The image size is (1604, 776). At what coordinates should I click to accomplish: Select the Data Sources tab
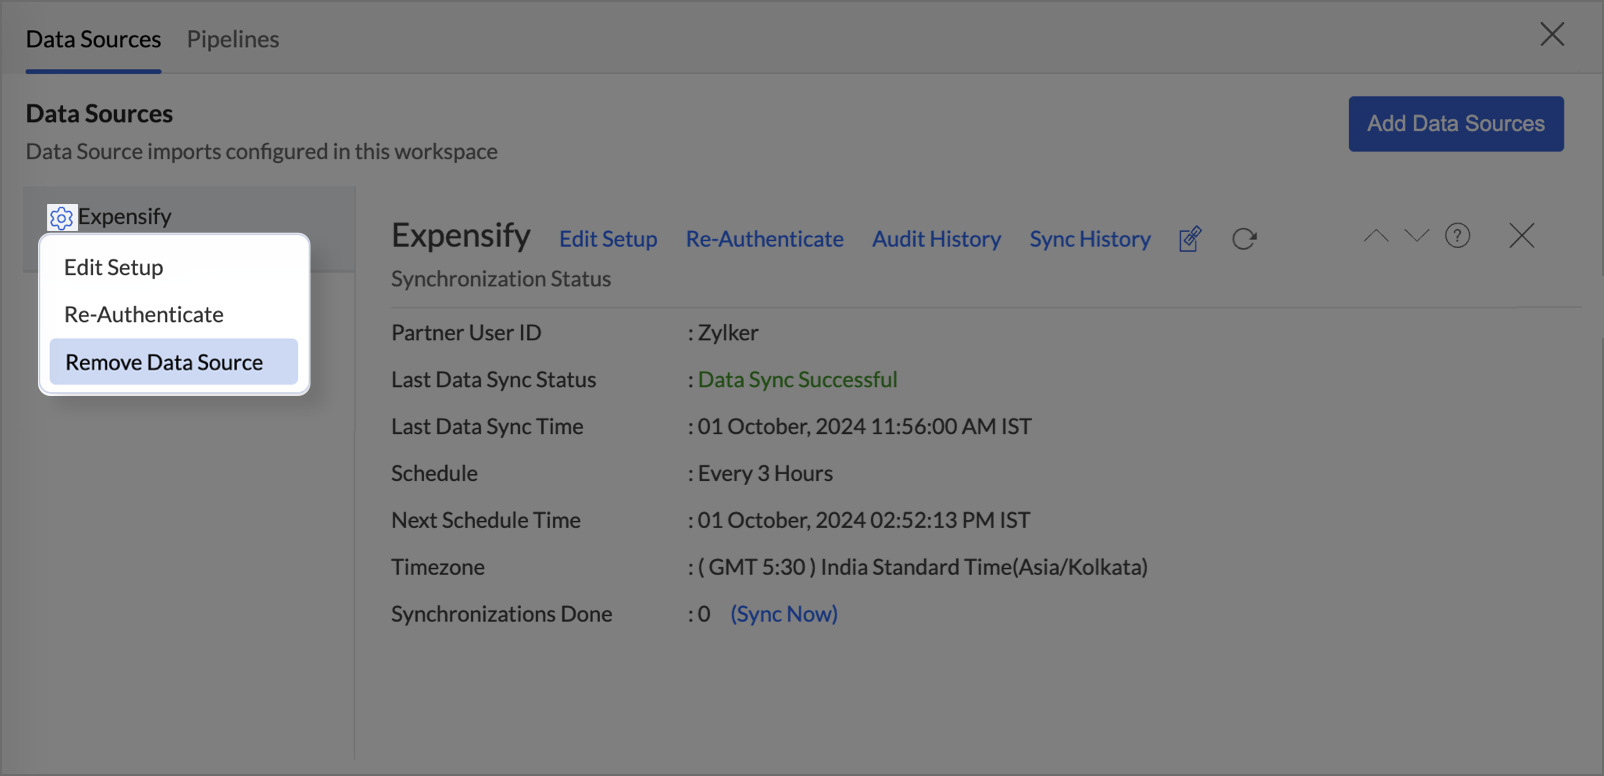pyautogui.click(x=93, y=39)
